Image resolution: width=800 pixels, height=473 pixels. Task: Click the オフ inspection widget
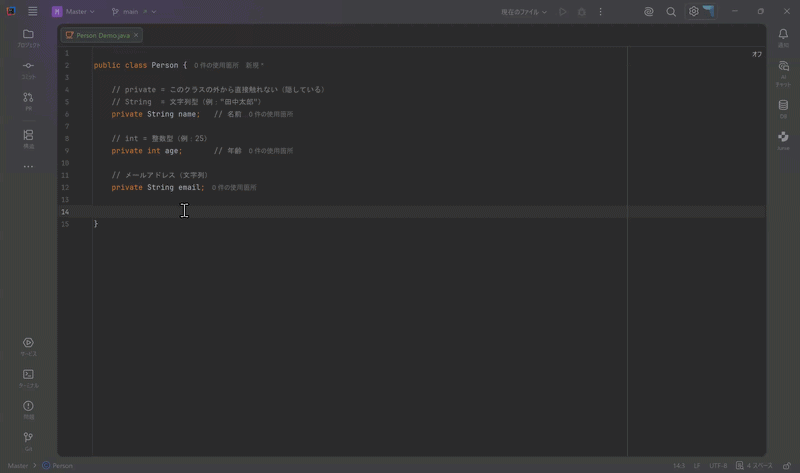(757, 54)
